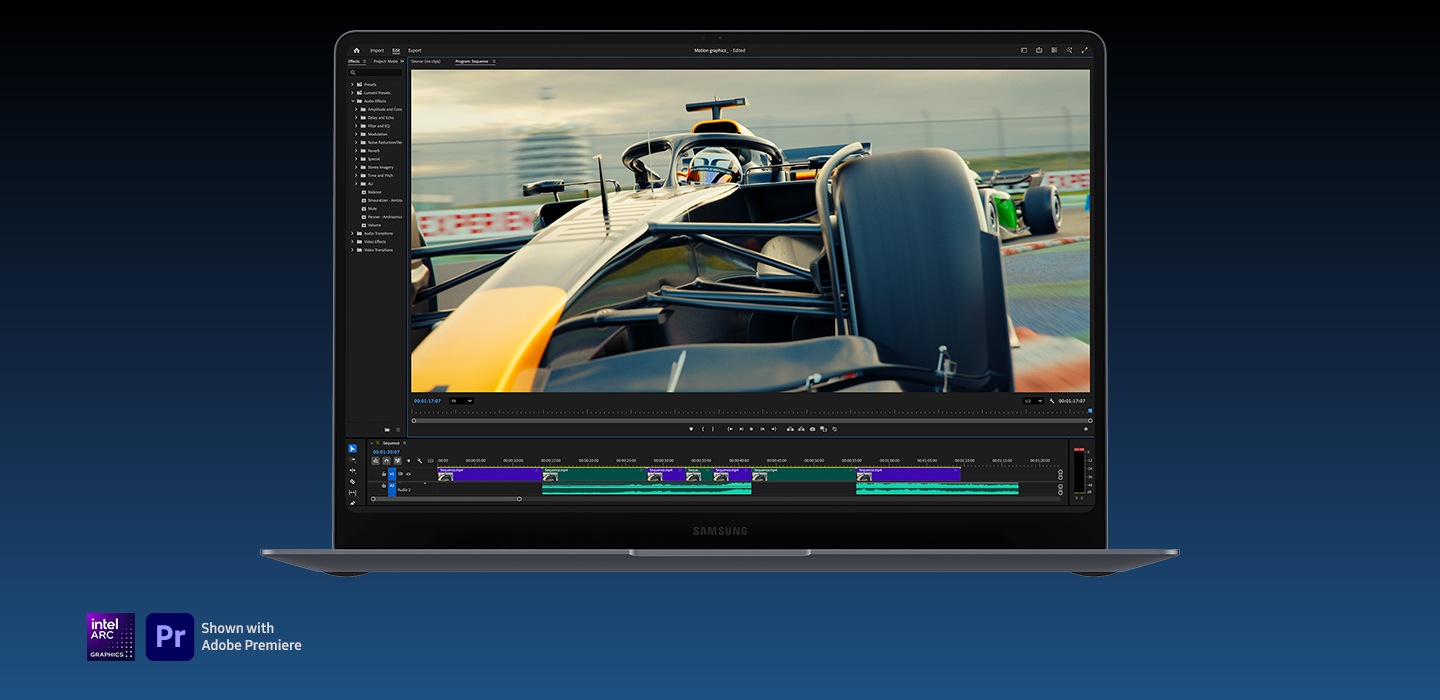Open Program: Sequence panel menu
This screenshot has height=700, width=1440.
click(x=494, y=61)
